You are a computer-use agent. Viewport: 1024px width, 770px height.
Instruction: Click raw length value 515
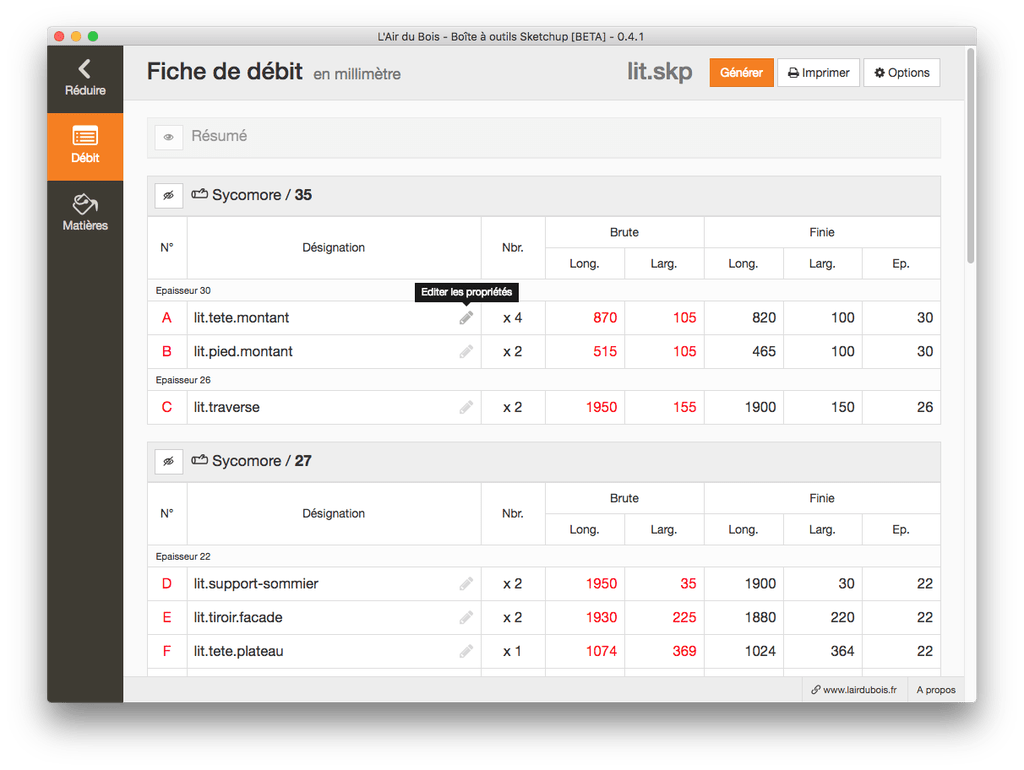605,351
